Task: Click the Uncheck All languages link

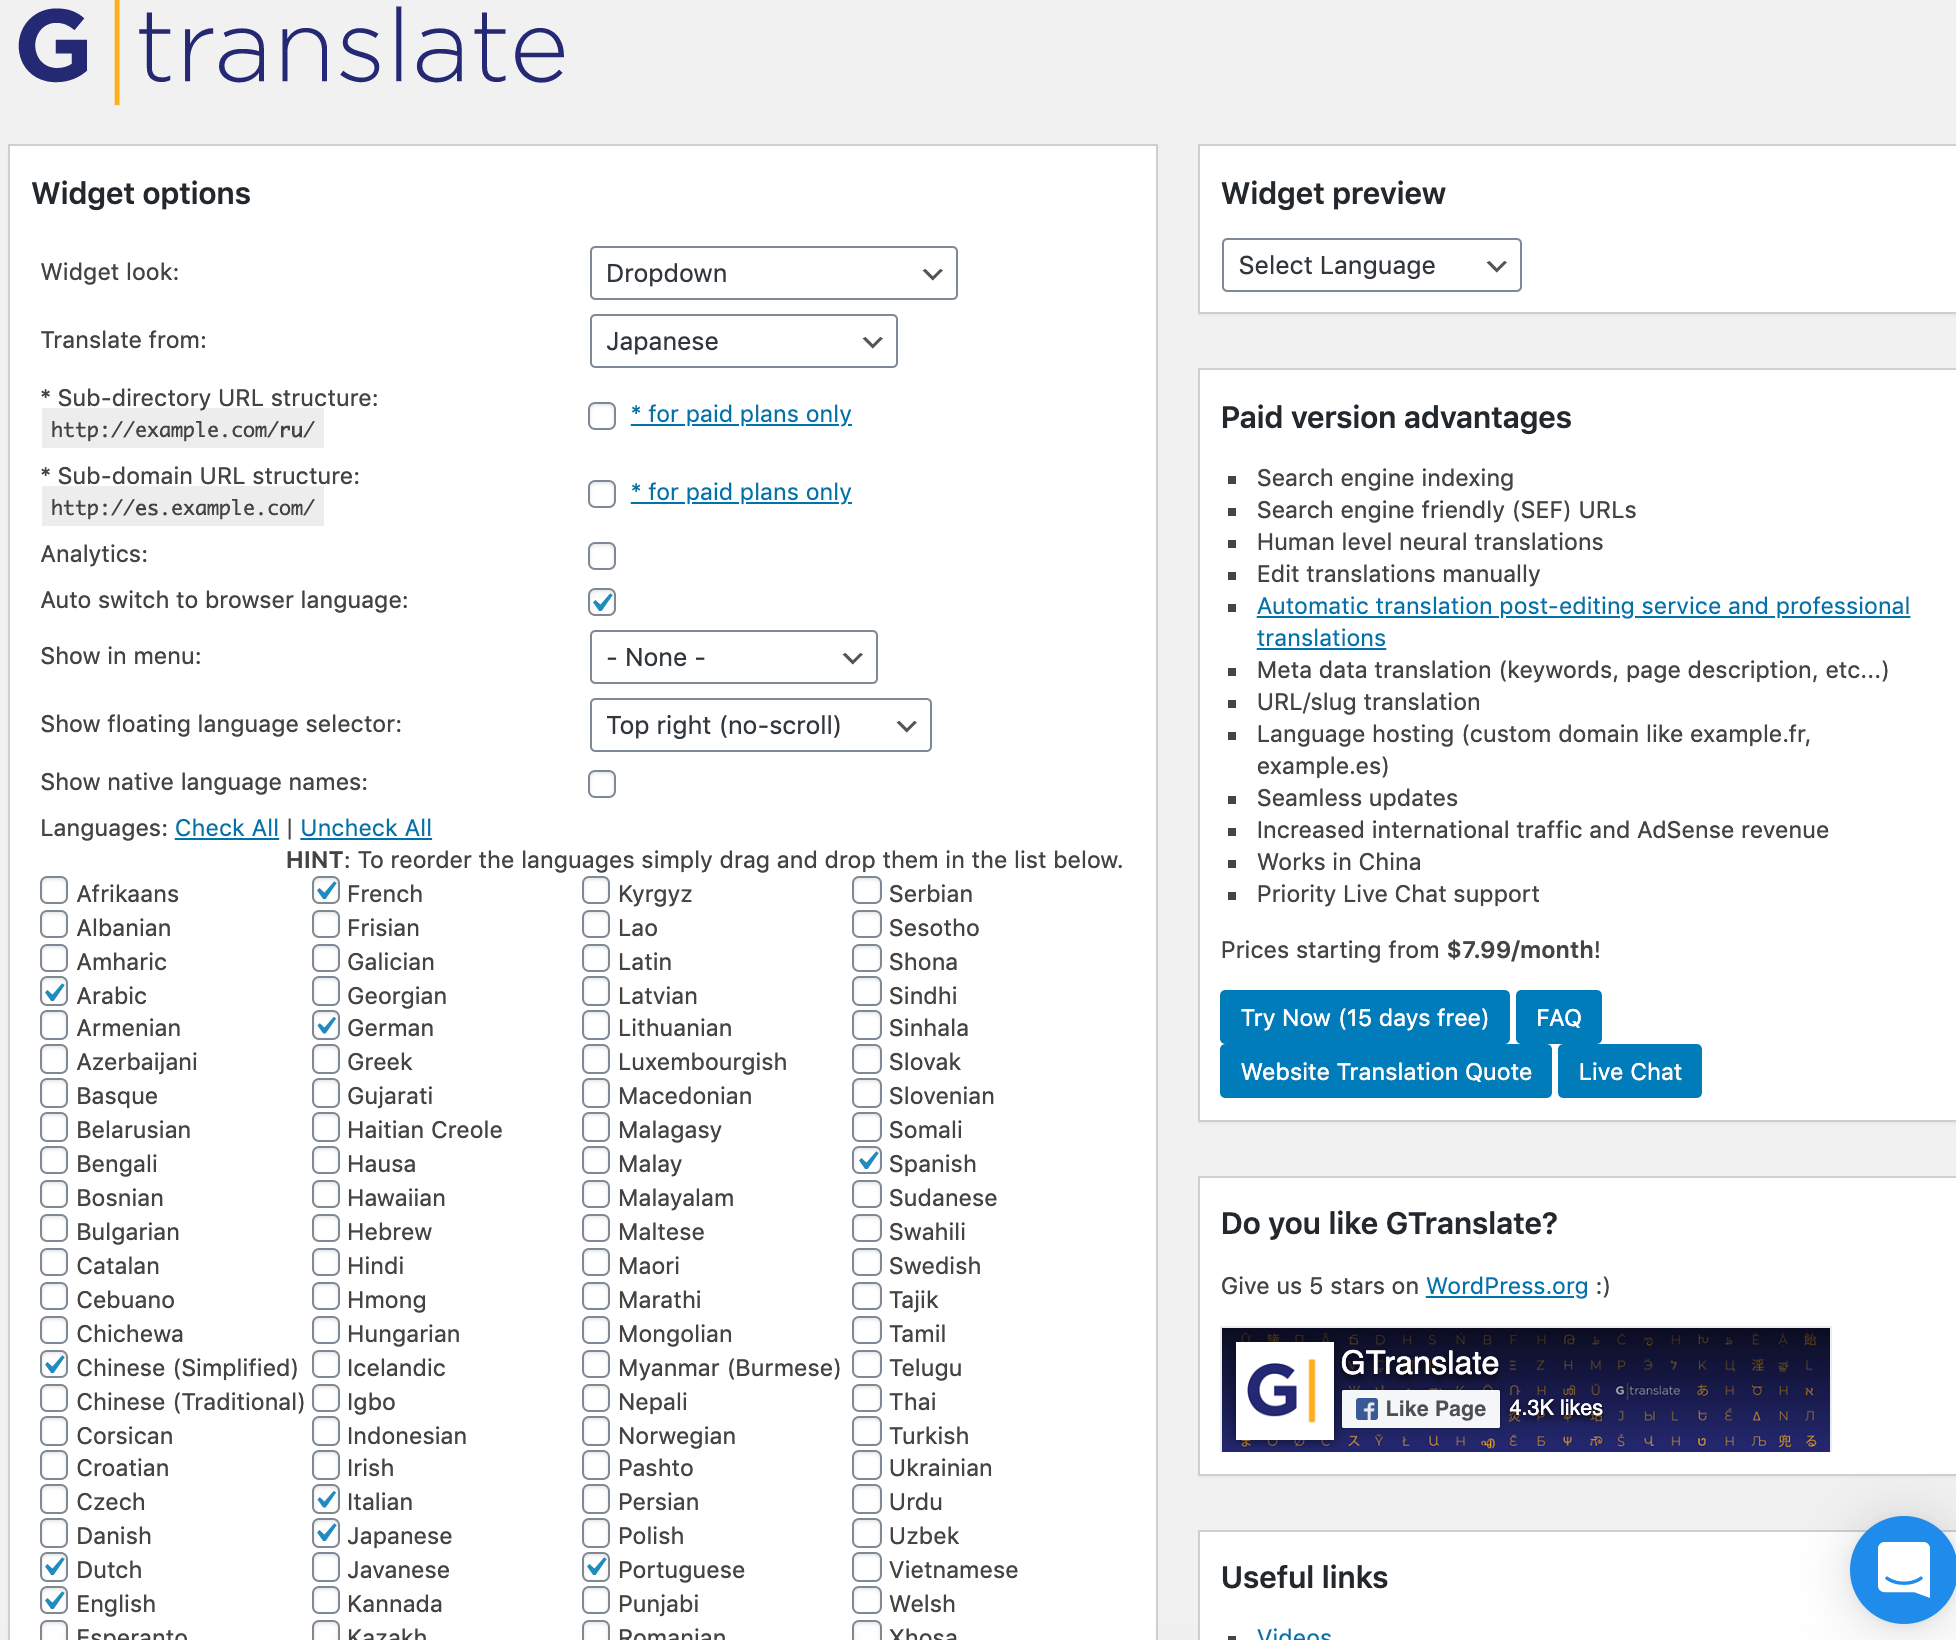Action: [366, 828]
